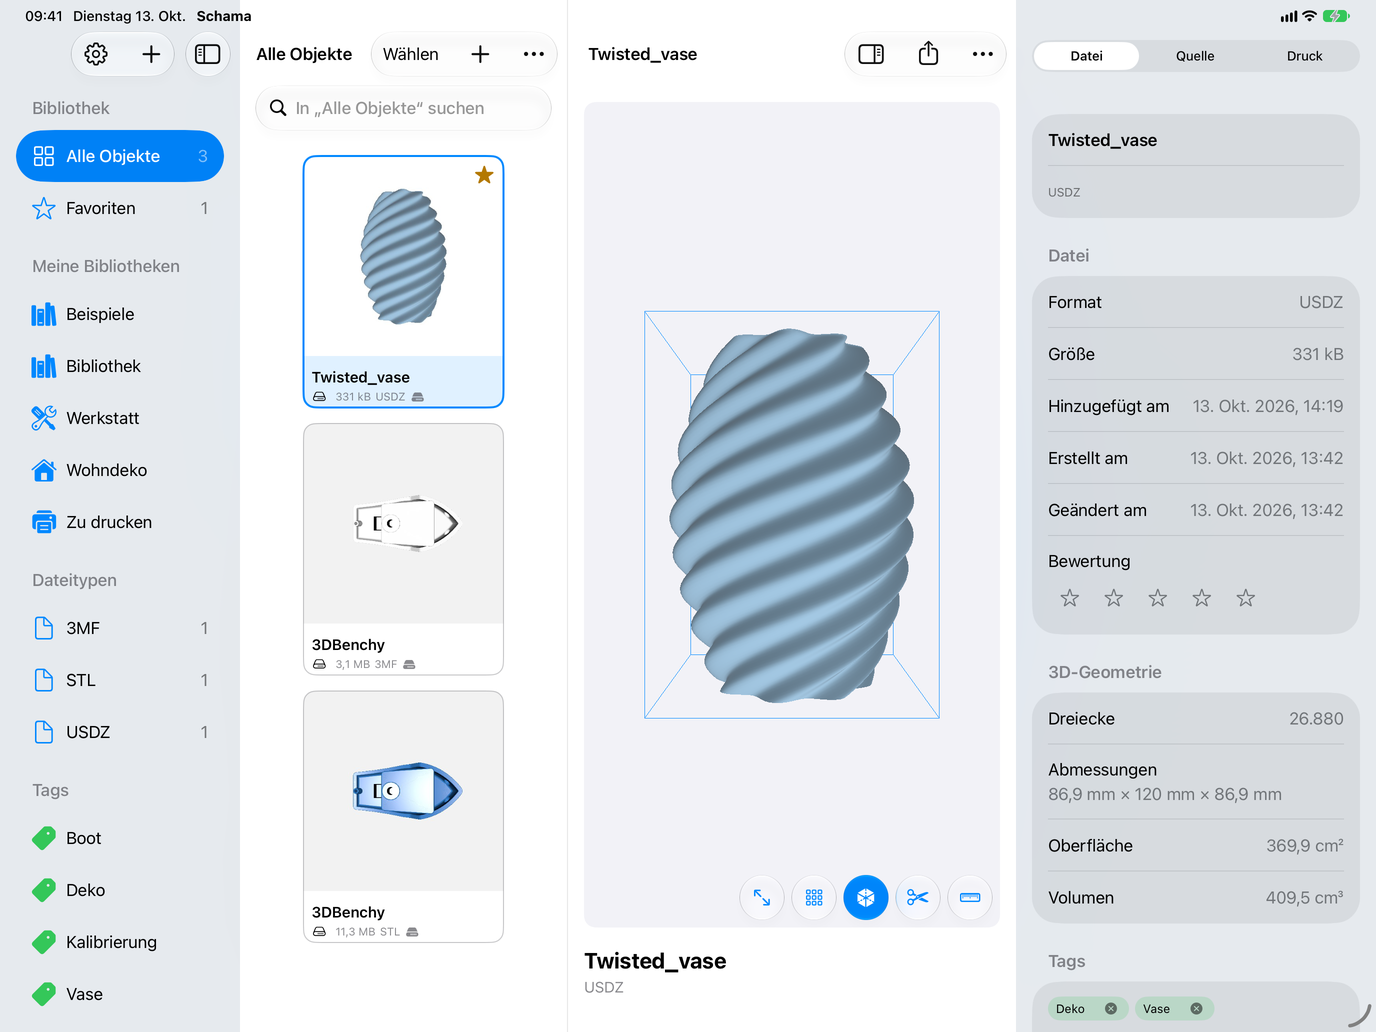Toggle the inspector panel icon
The image size is (1376, 1032).
[x=871, y=54]
